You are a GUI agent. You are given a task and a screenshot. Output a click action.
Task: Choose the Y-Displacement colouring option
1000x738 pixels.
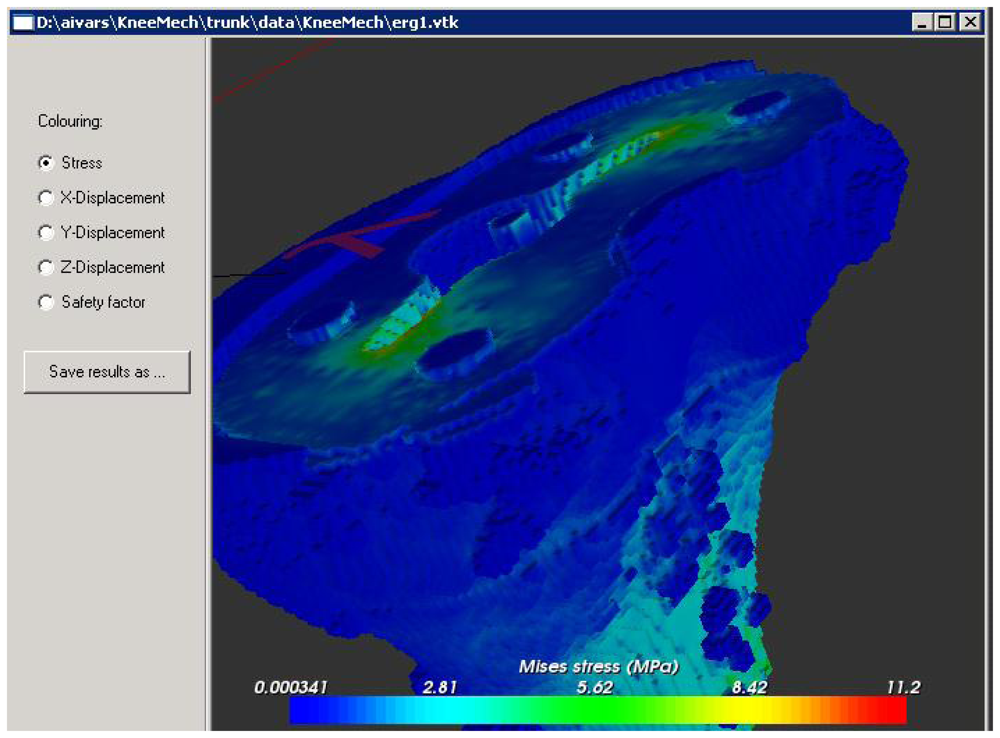pos(46,233)
